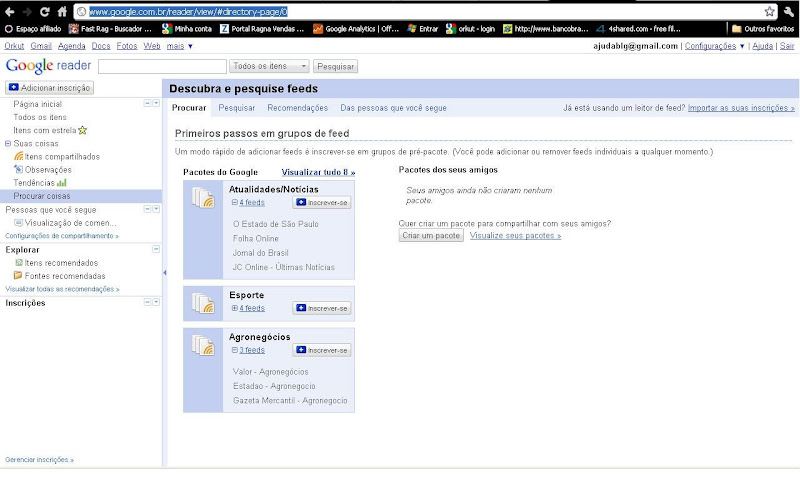This screenshot has width=800, height=484.
Task: Open the 4shared.com bookmark
Action: click(638, 29)
